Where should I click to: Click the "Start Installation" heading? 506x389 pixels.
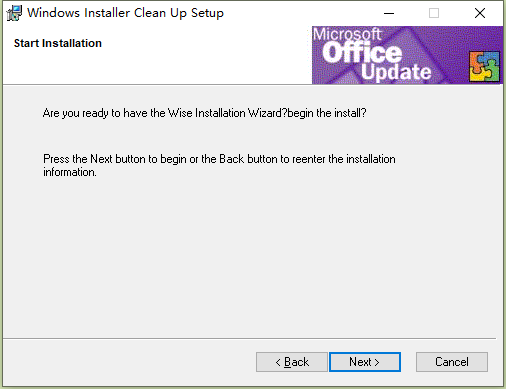pos(58,43)
